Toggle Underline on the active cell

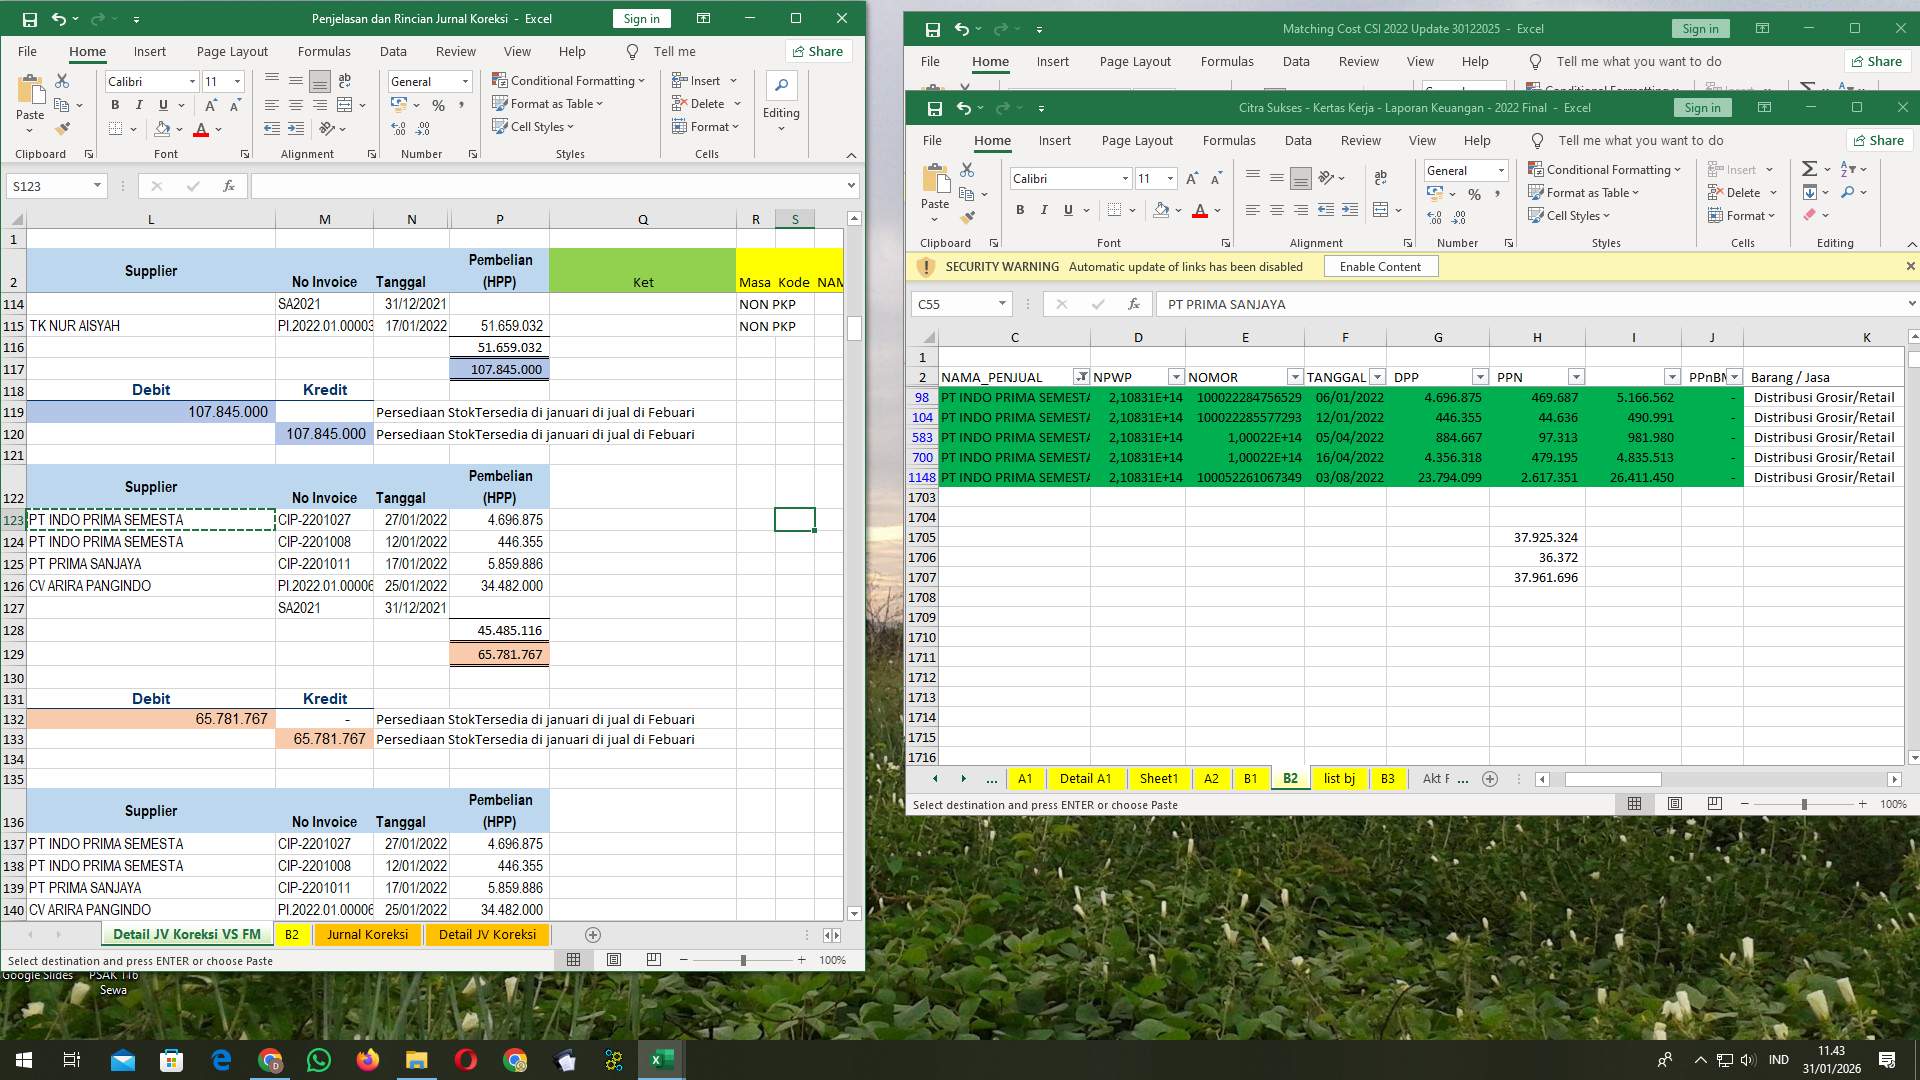click(1066, 210)
